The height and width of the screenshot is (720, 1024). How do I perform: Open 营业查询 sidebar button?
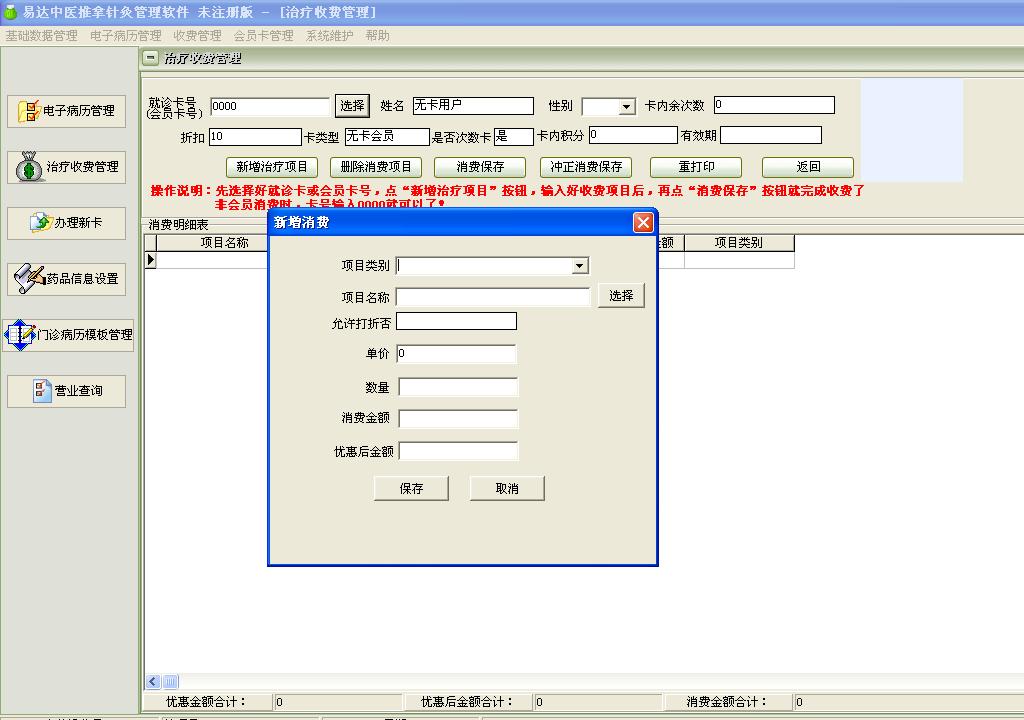tap(67, 391)
